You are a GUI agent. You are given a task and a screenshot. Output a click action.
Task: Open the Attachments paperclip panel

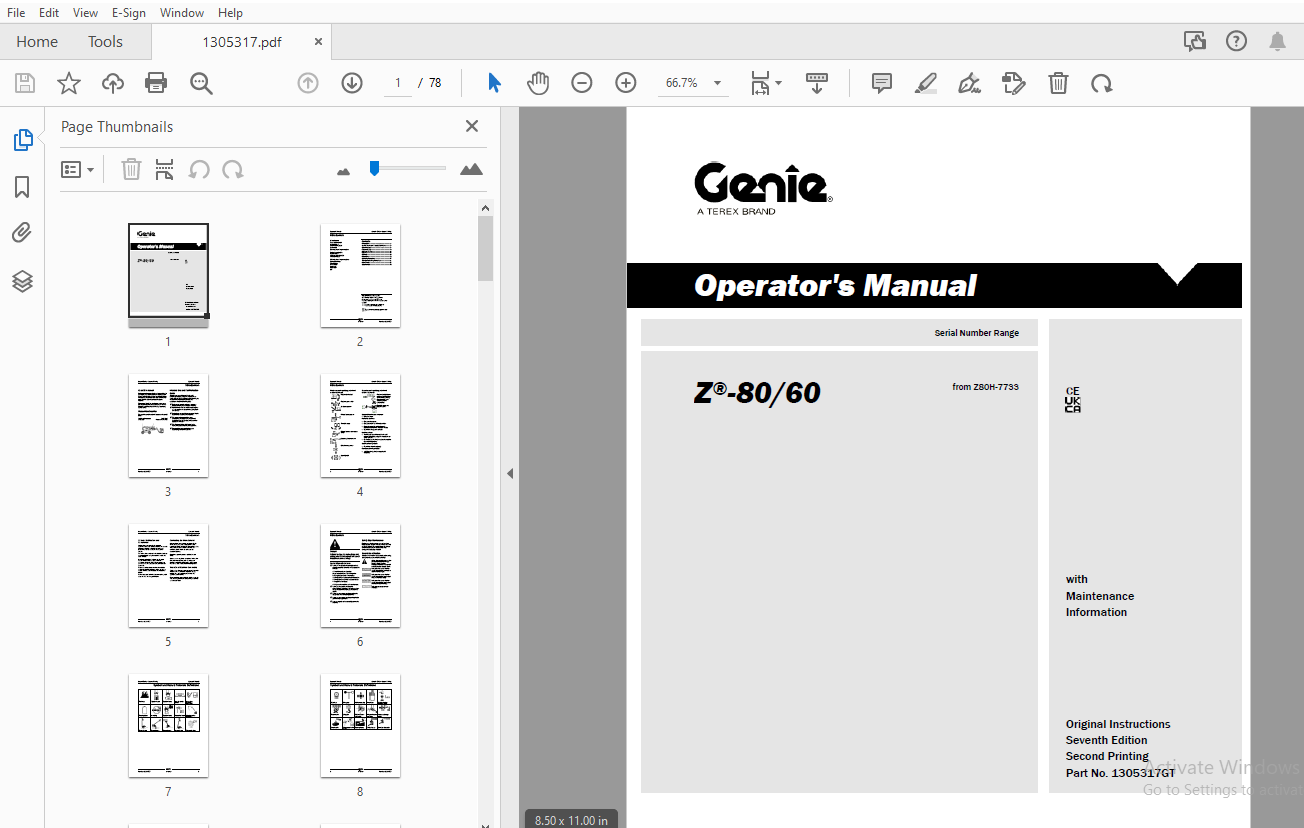tap(22, 234)
